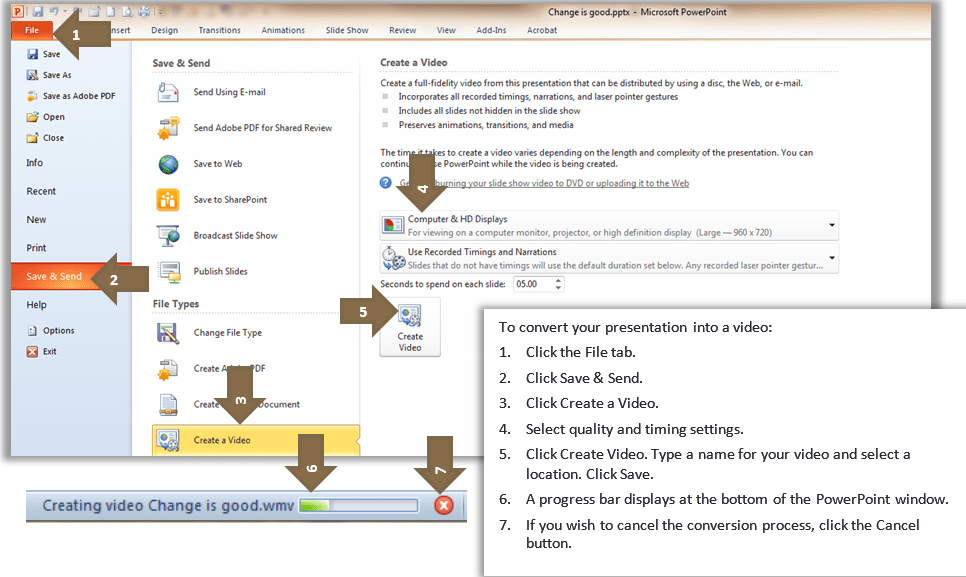The width and height of the screenshot is (966, 577).
Task: Expand the Computer & HD Displays dropdown
Action: coord(831,225)
